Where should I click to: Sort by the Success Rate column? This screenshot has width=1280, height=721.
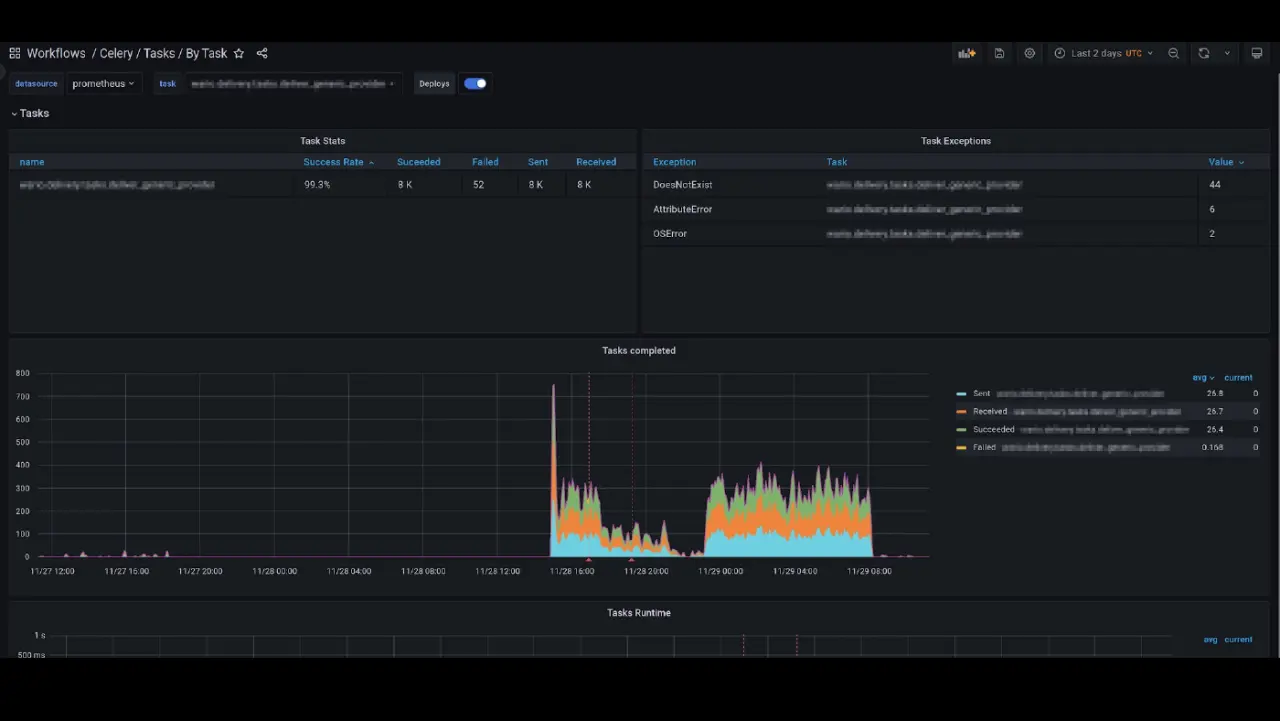click(334, 162)
